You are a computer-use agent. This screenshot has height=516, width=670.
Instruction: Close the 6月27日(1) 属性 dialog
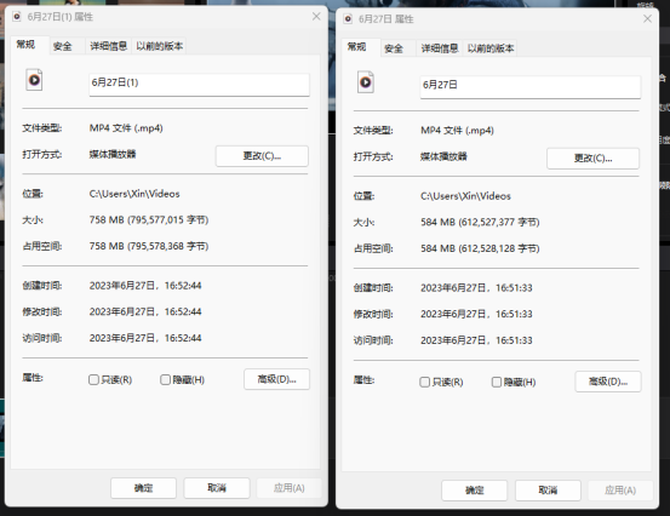(316, 16)
